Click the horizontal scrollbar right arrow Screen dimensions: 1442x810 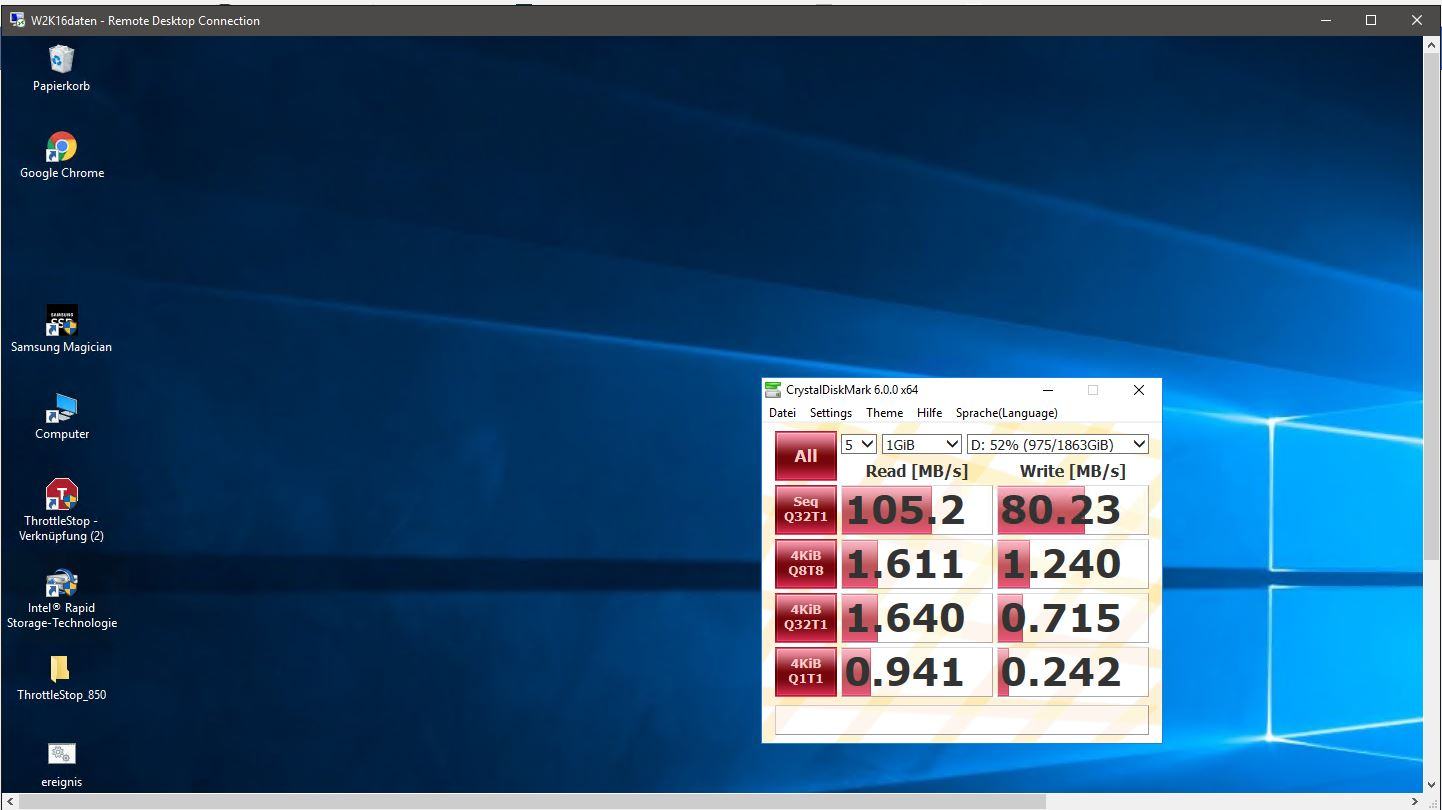[x=1415, y=802]
